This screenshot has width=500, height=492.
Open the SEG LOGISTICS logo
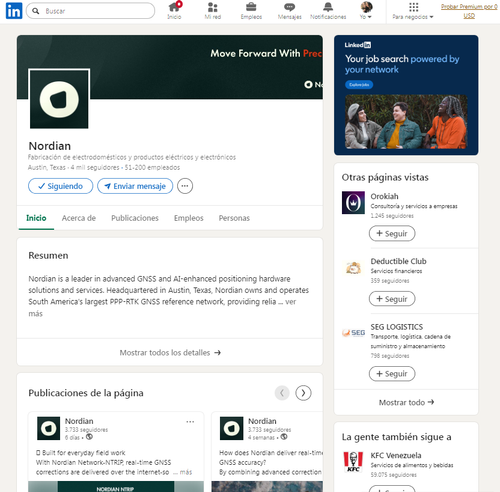[353, 333]
